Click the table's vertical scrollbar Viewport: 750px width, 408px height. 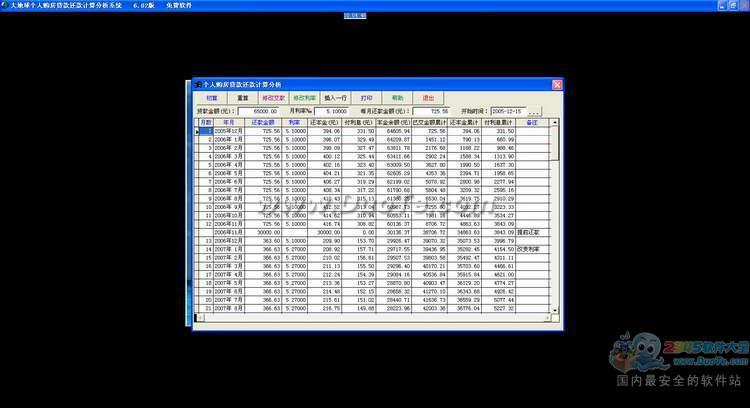point(555,220)
